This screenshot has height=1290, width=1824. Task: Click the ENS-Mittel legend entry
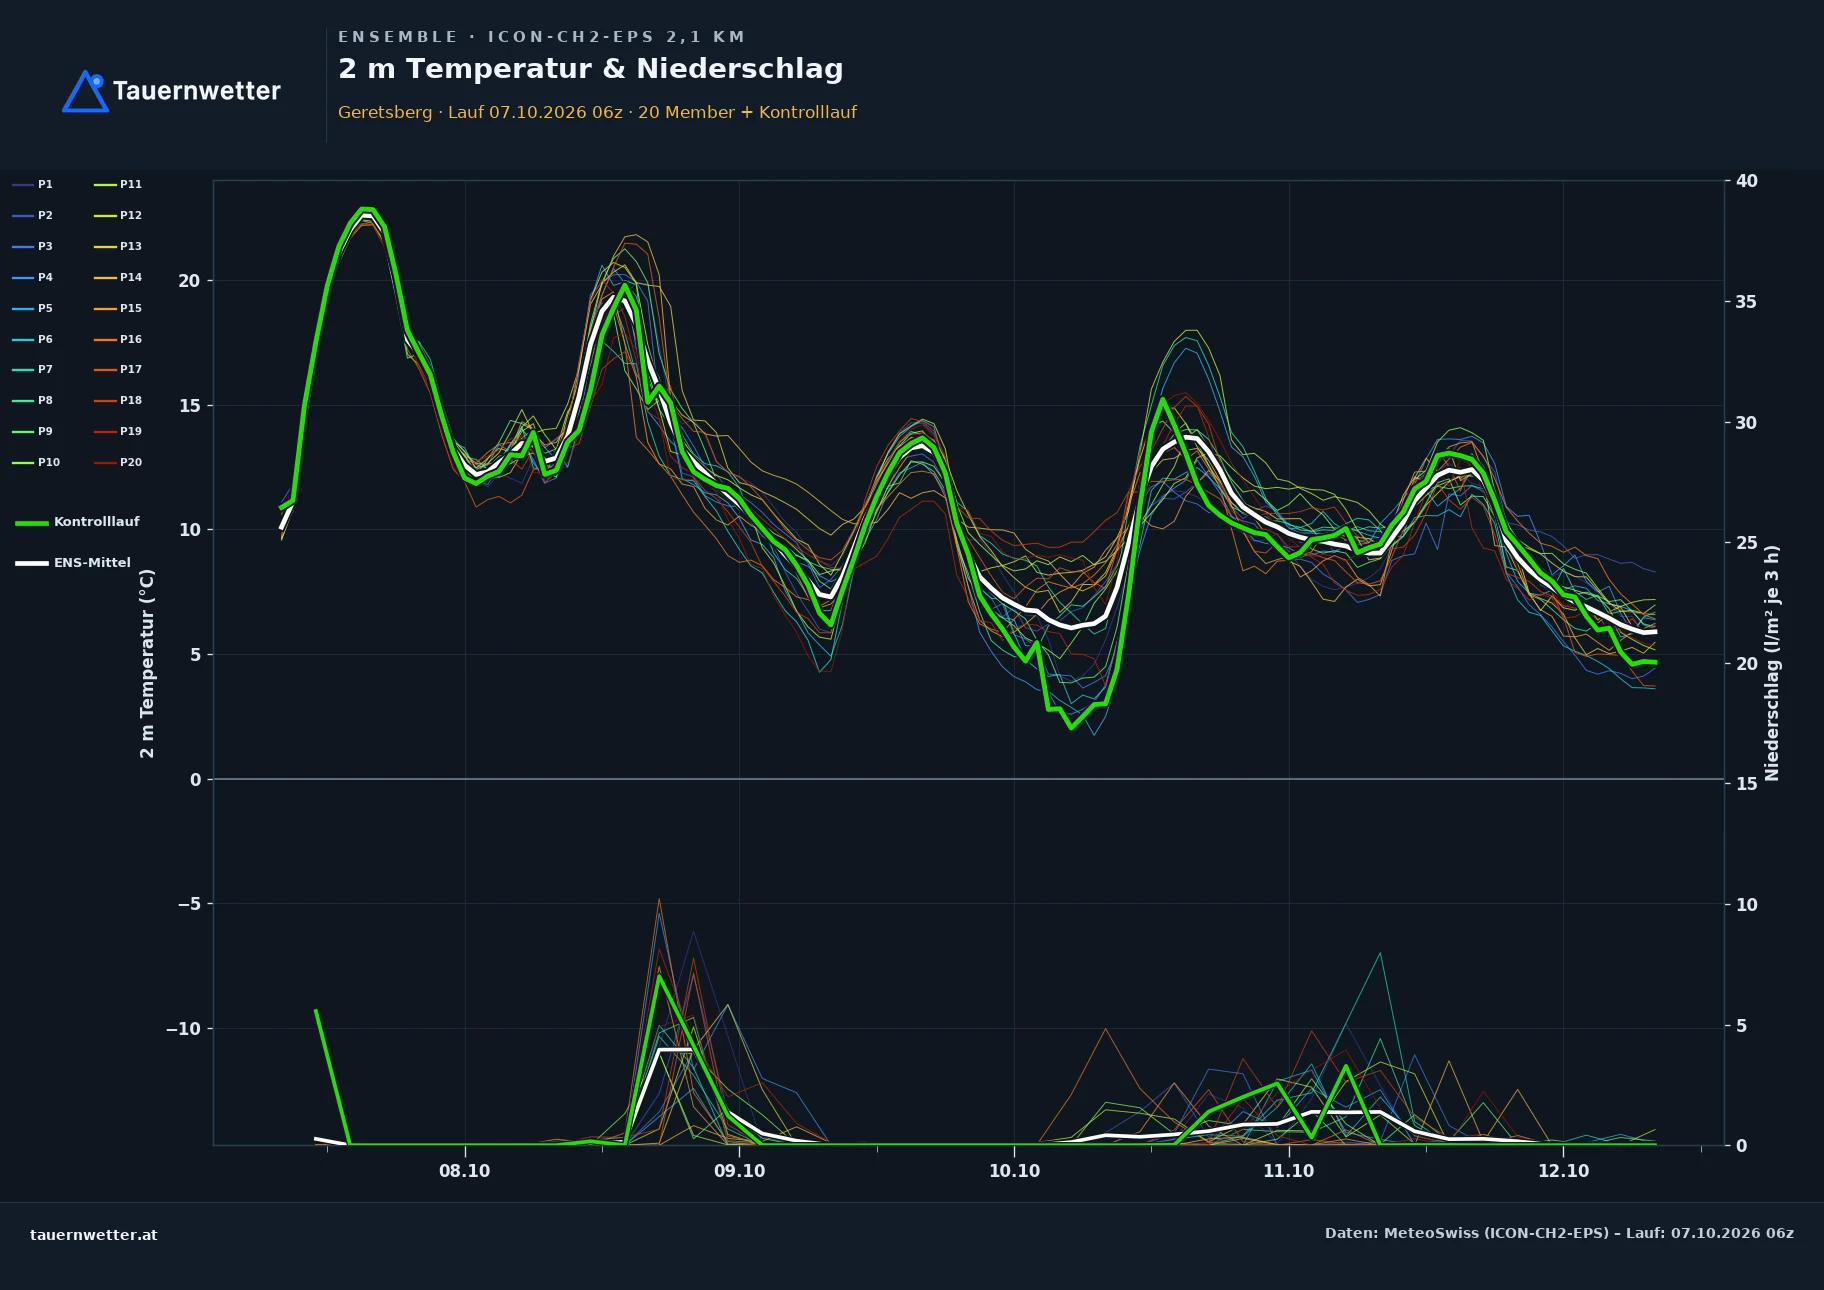click(x=73, y=563)
